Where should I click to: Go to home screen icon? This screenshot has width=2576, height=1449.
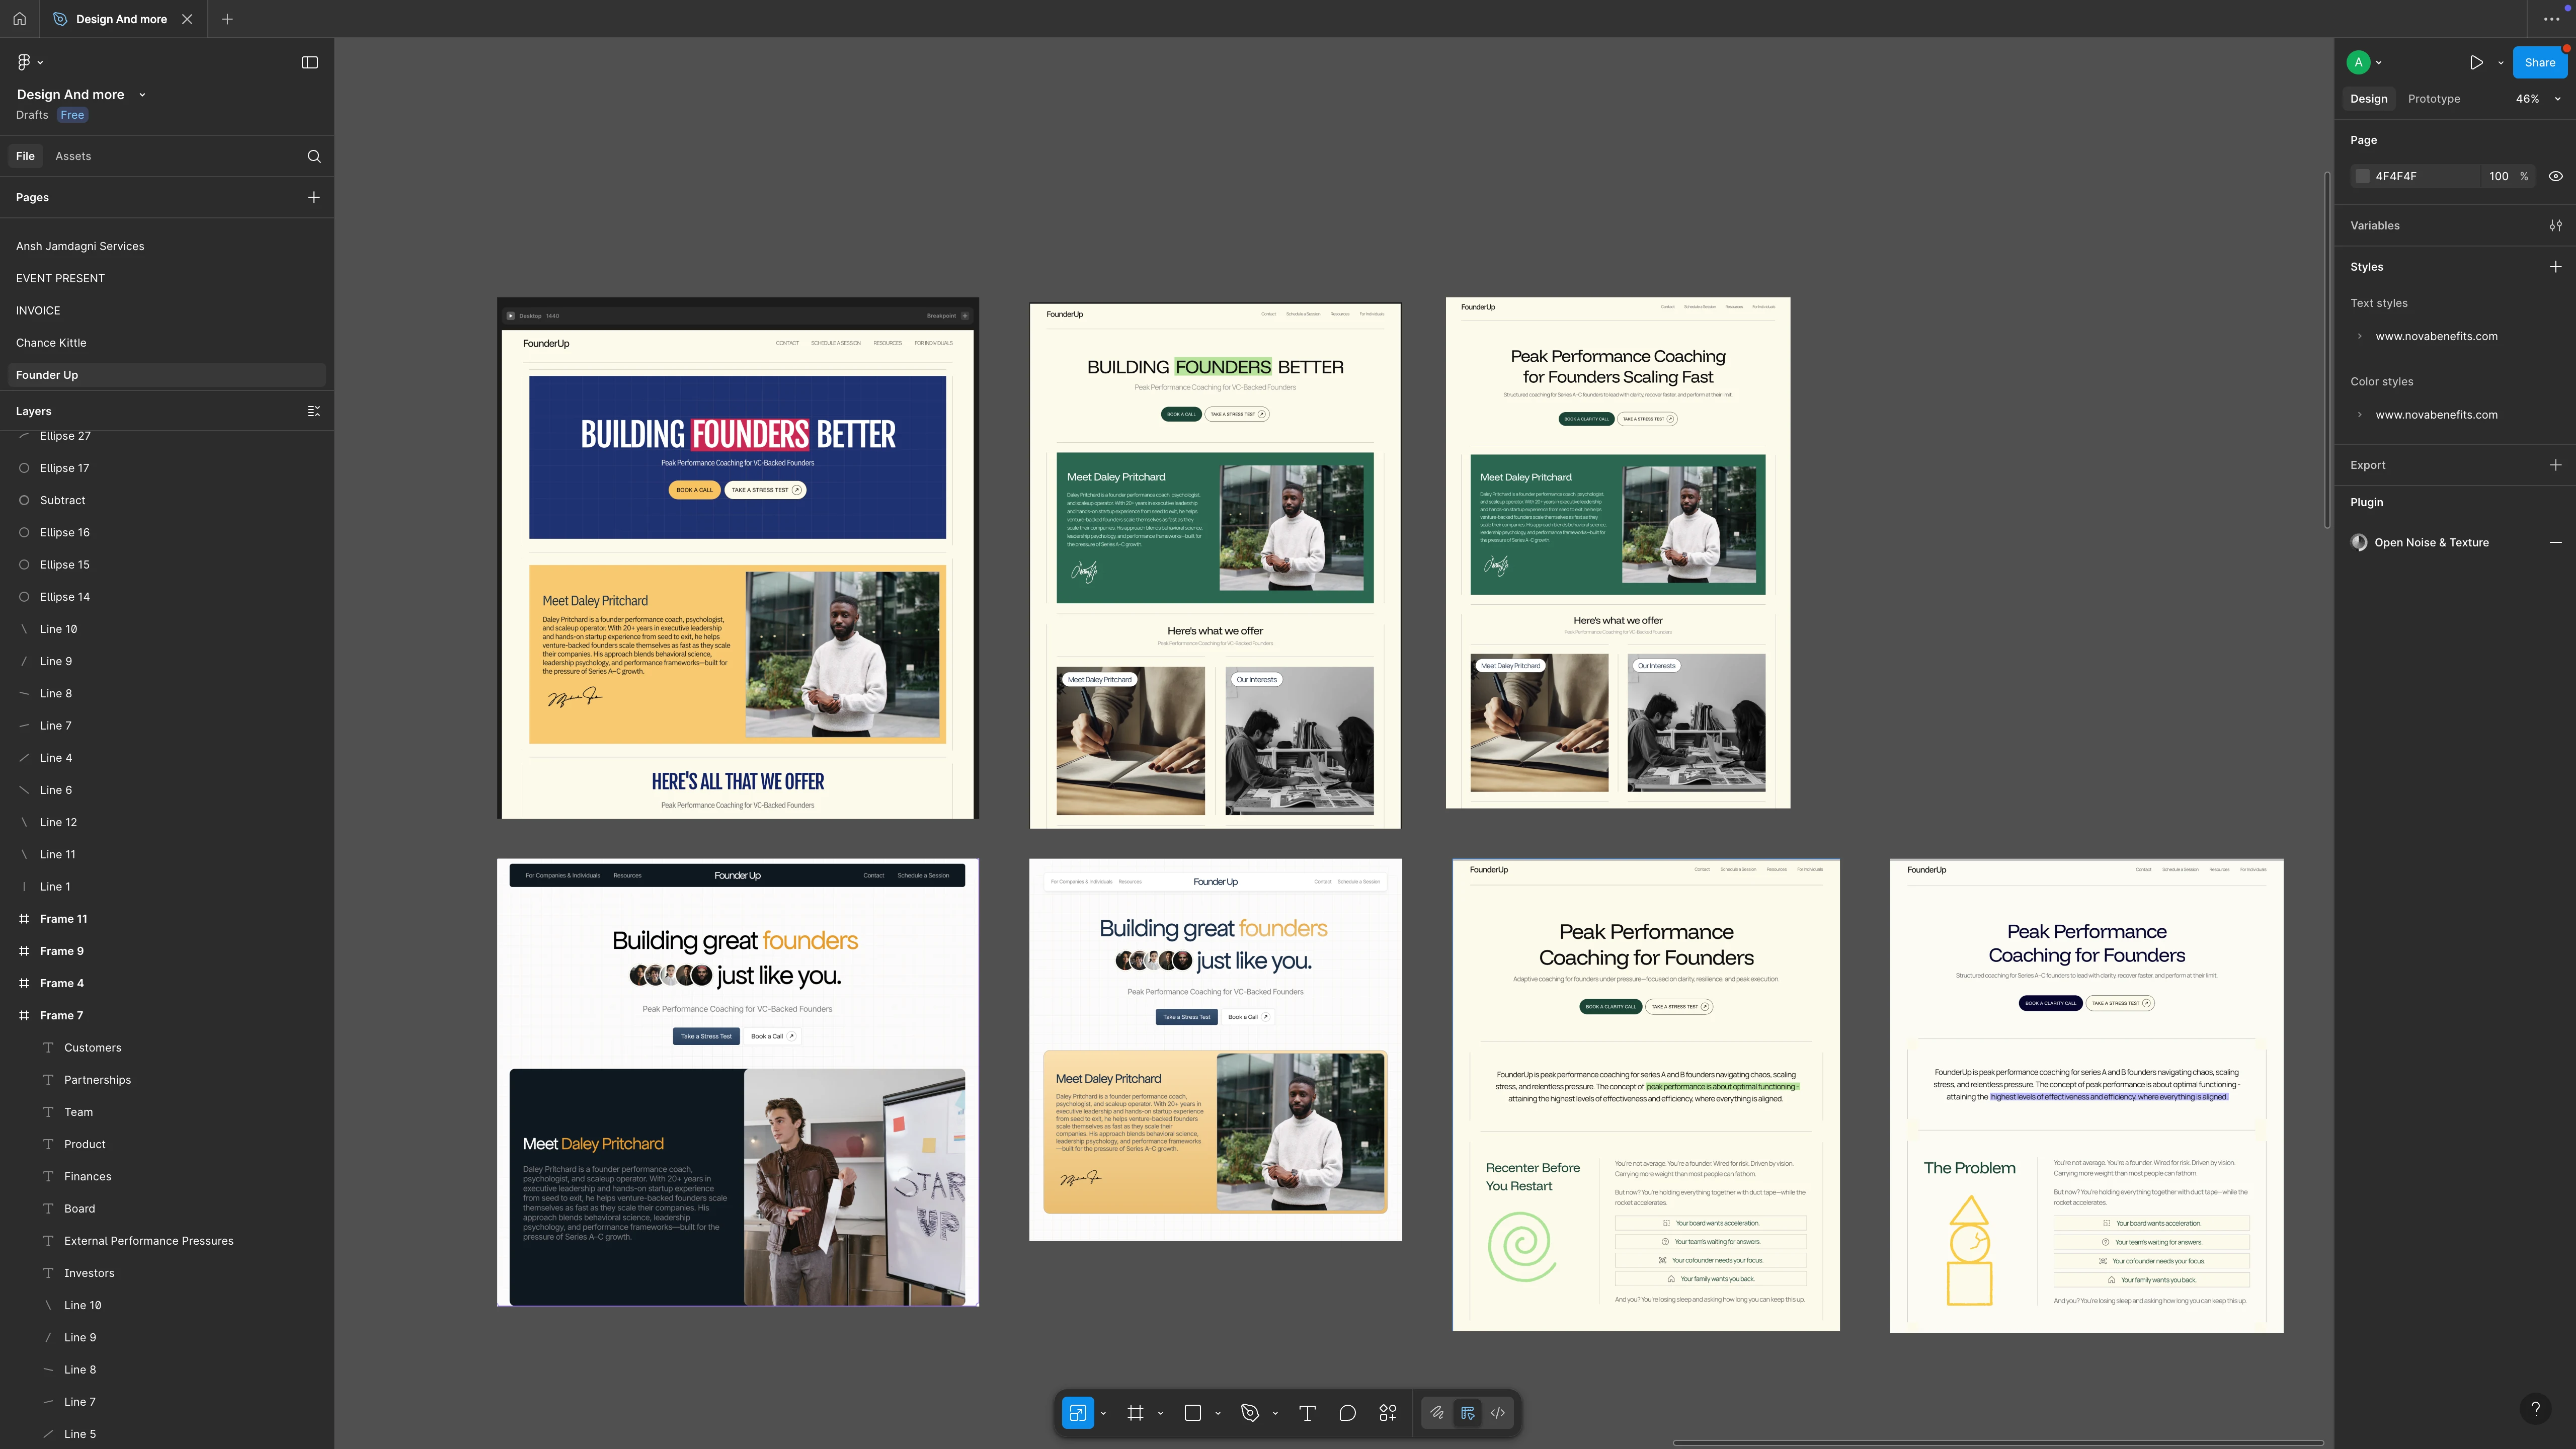tap(19, 19)
